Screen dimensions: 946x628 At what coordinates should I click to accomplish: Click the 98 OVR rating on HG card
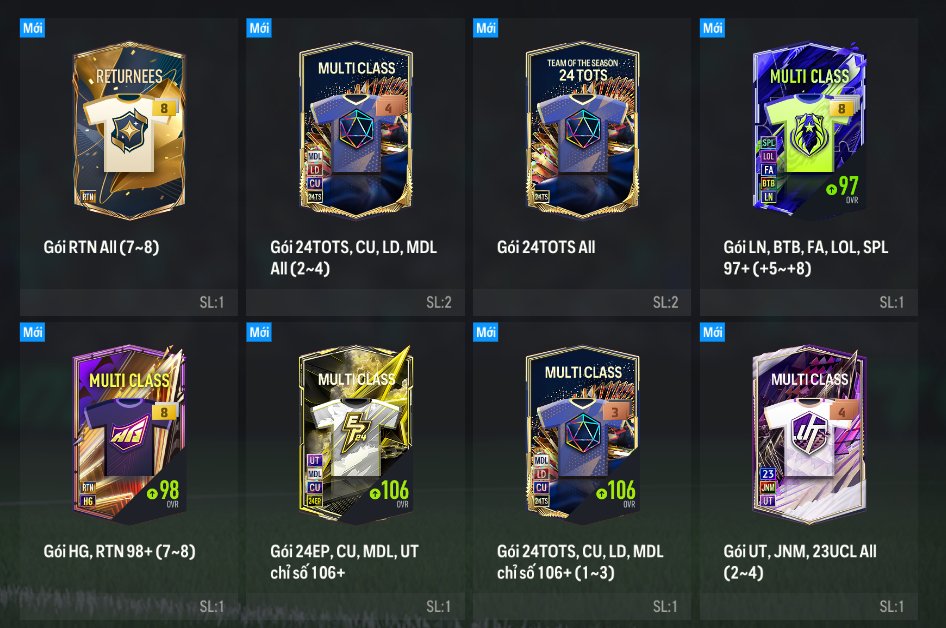pos(163,494)
